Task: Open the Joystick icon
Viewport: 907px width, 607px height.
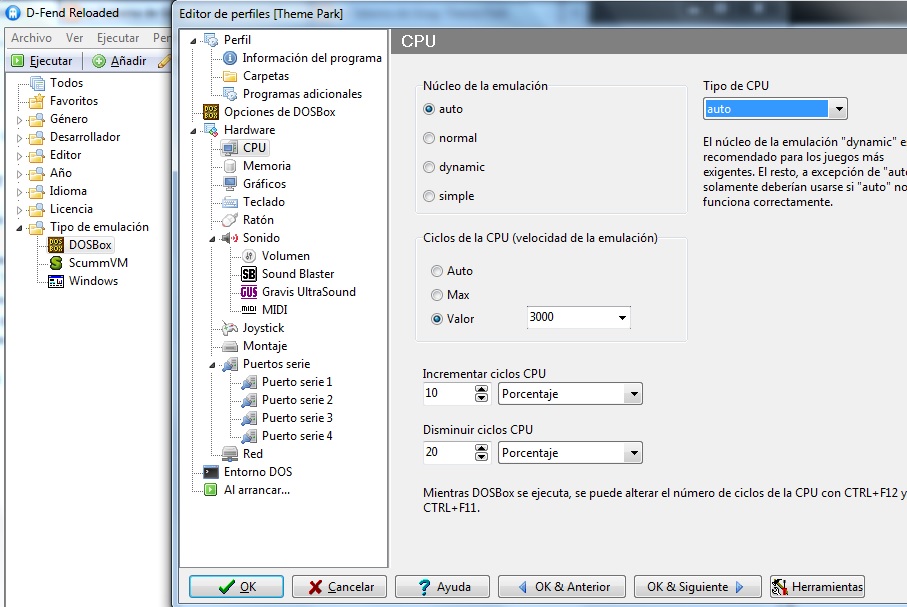Action: [x=230, y=328]
